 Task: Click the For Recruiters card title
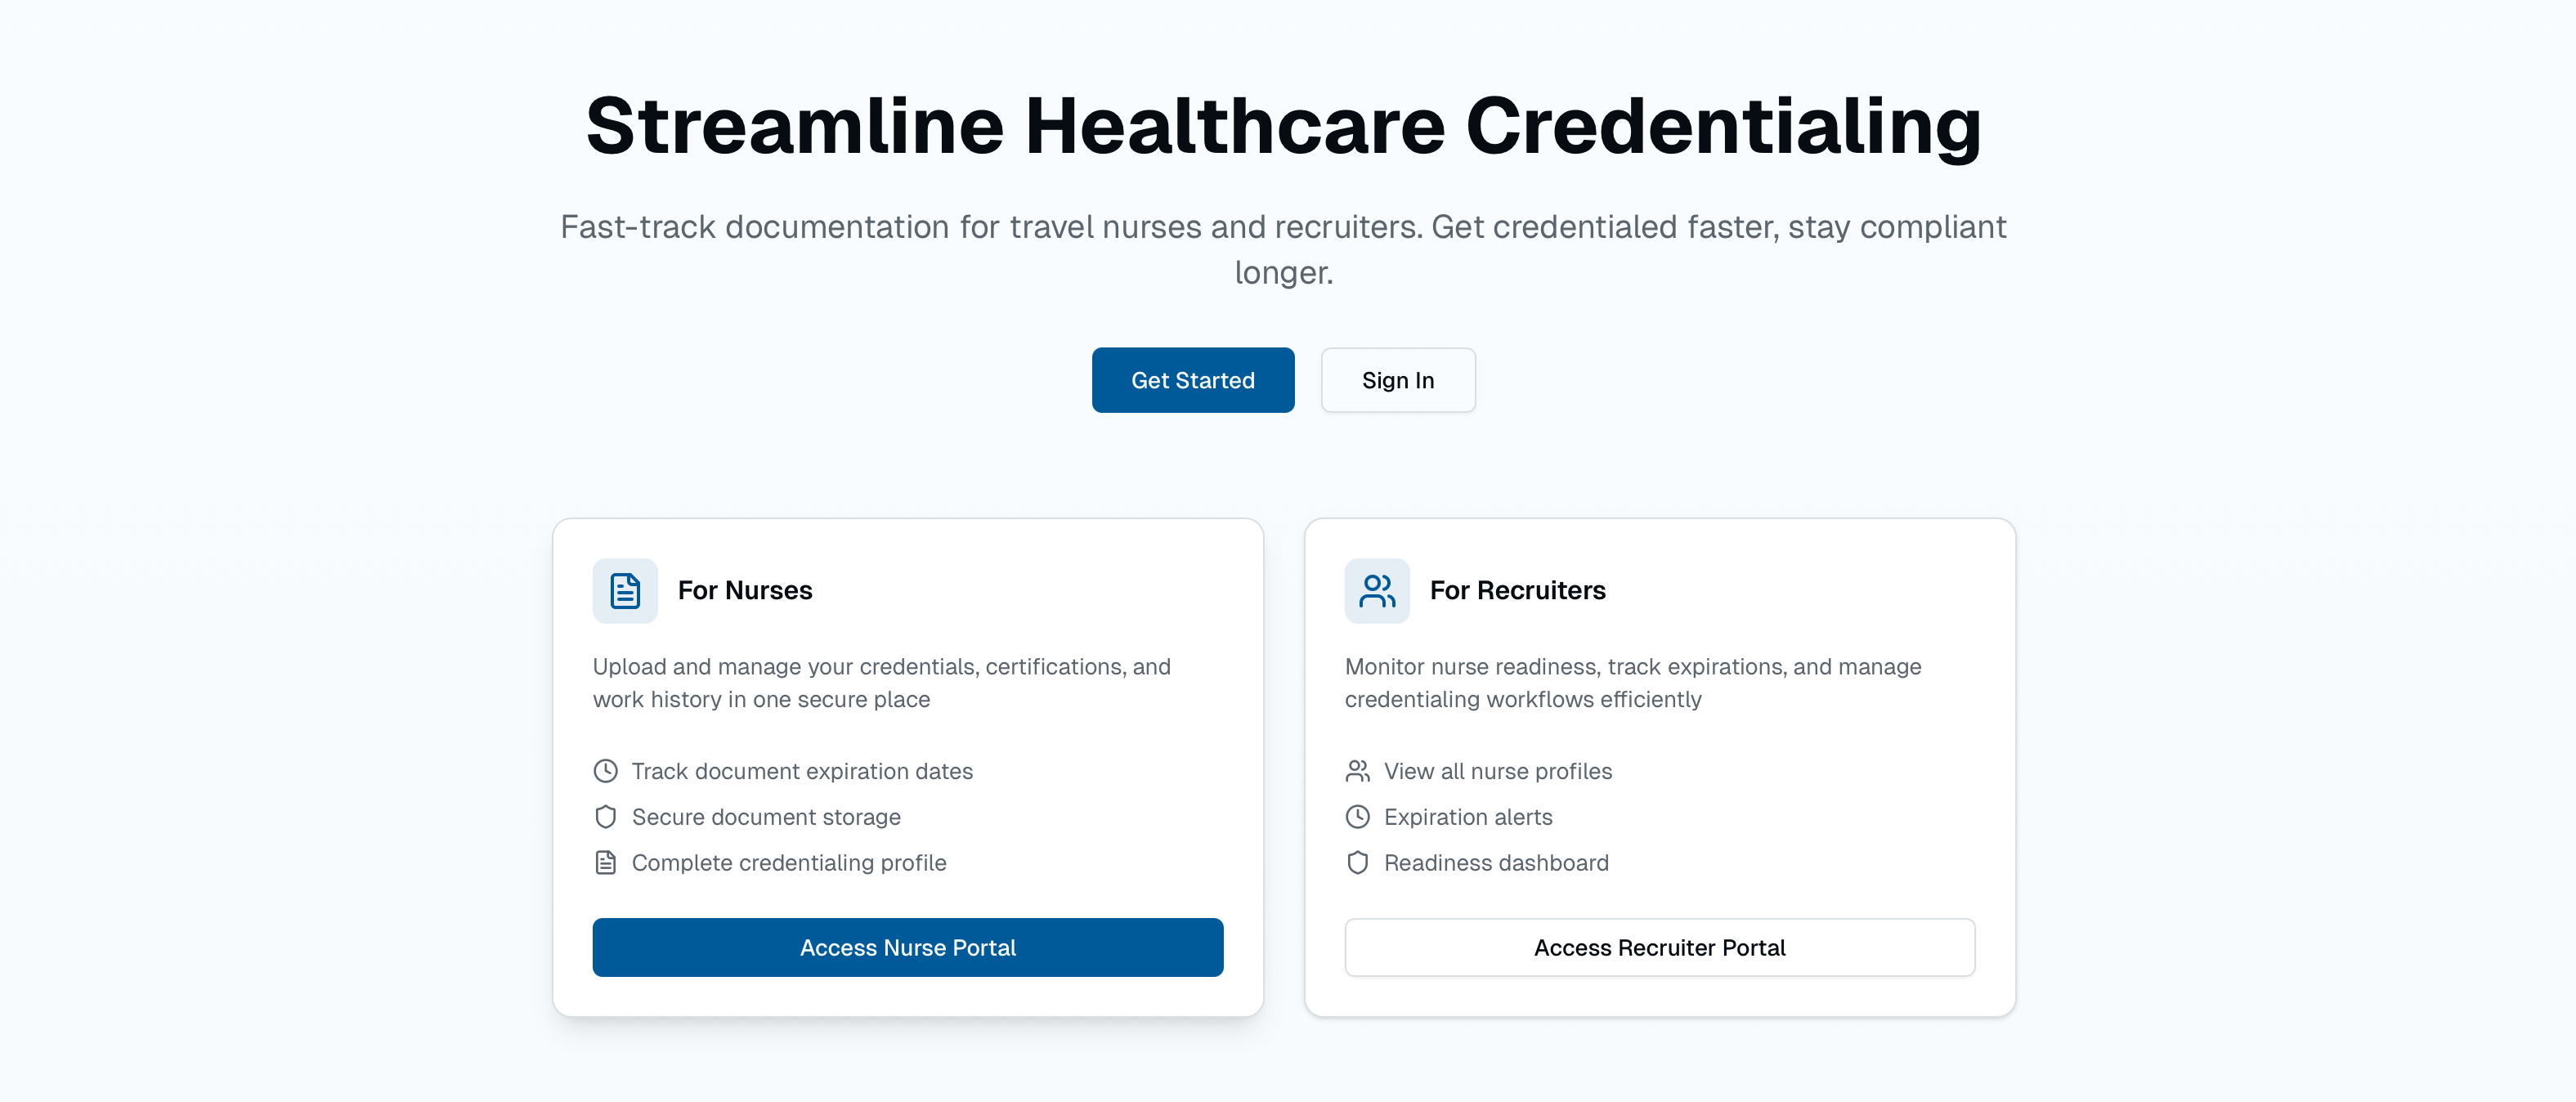coord(1517,590)
